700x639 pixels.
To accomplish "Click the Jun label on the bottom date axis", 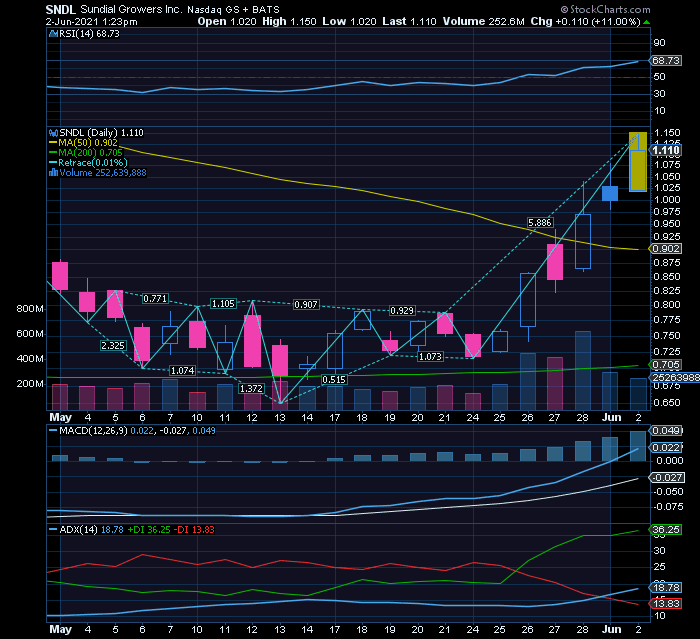I will pos(611,630).
